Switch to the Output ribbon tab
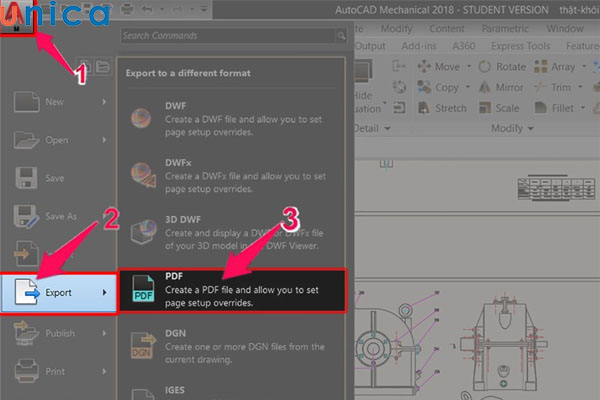Image resolution: width=600 pixels, height=400 pixels. [x=370, y=46]
